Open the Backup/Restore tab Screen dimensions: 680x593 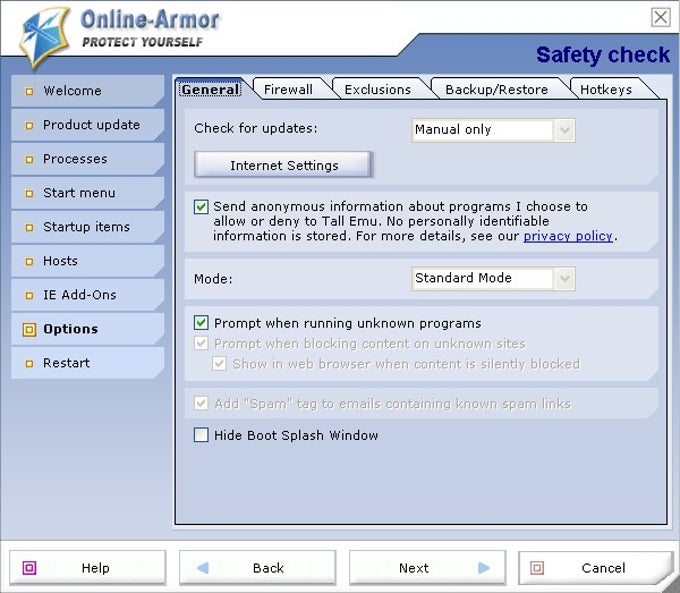point(497,89)
